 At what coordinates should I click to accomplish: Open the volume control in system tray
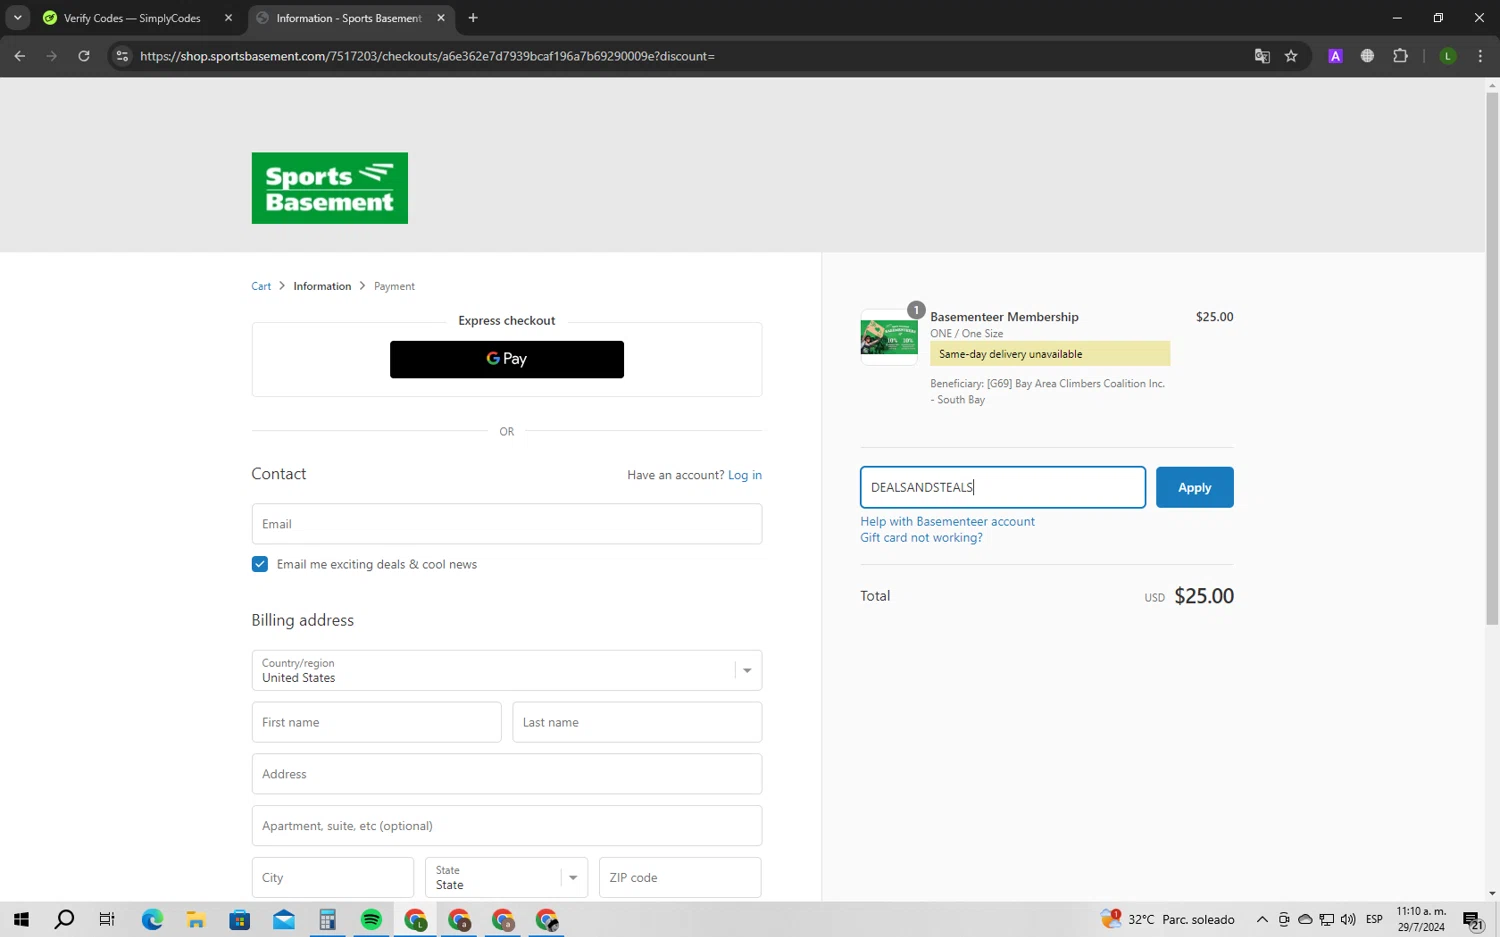tap(1348, 919)
